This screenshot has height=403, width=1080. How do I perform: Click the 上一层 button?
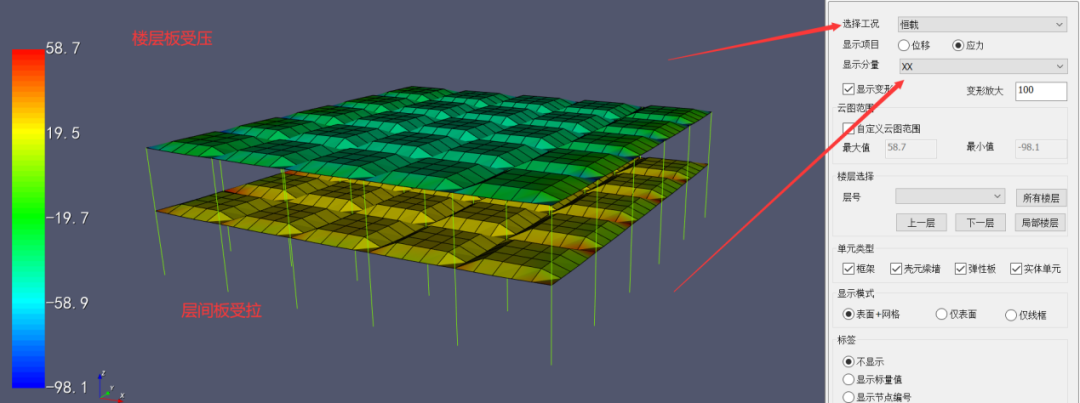[922, 223]
